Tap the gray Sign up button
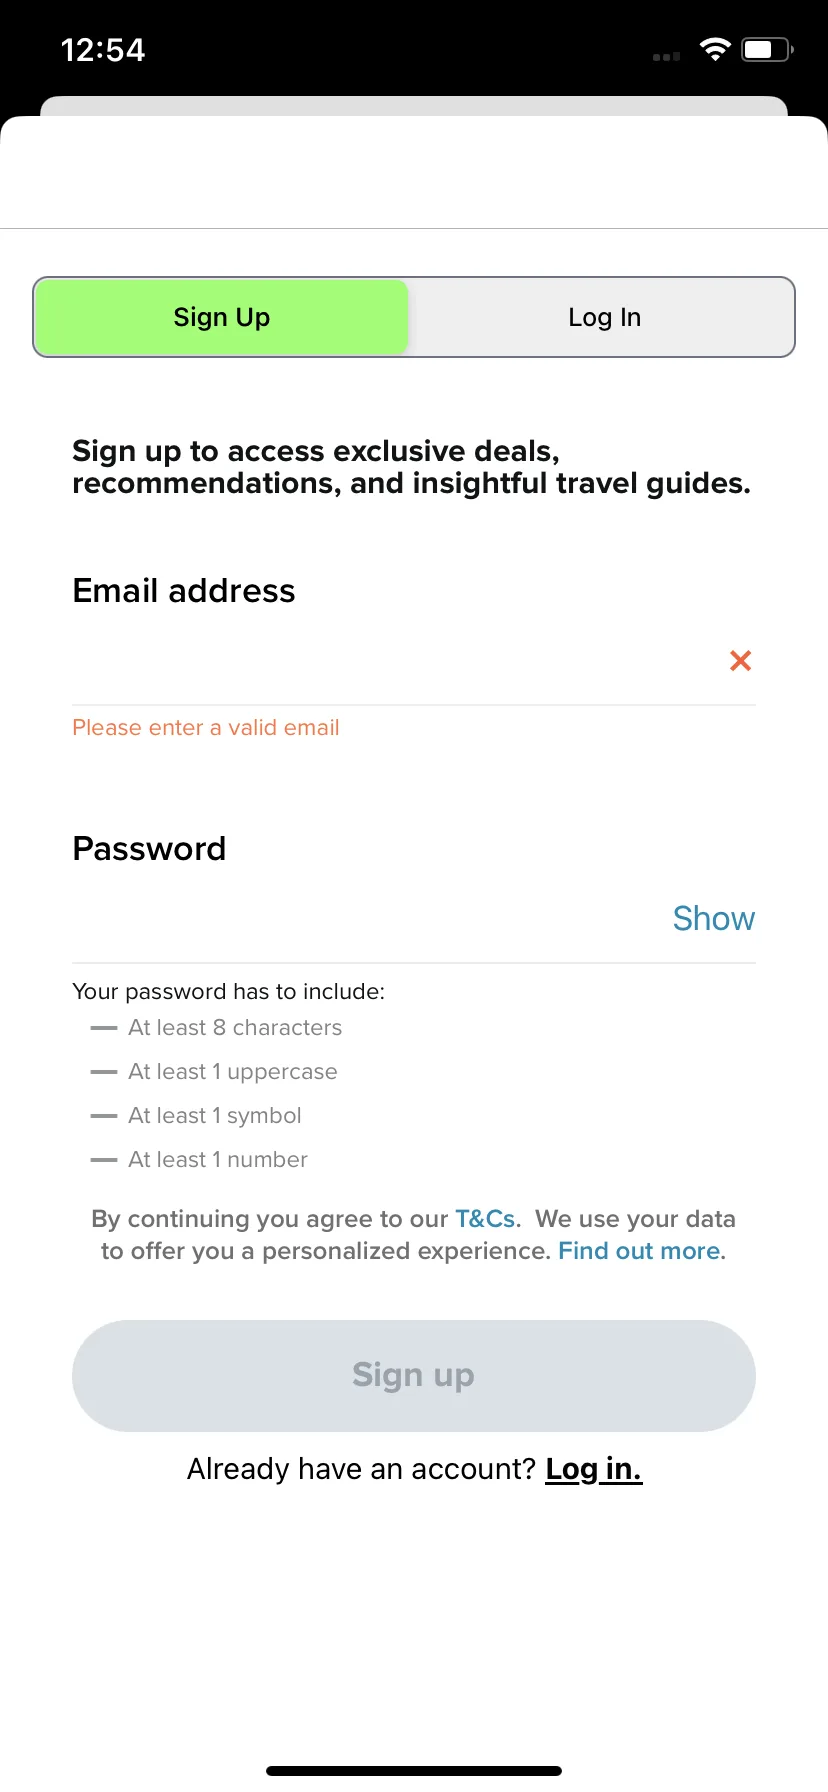 click(x=414, y=1375)
